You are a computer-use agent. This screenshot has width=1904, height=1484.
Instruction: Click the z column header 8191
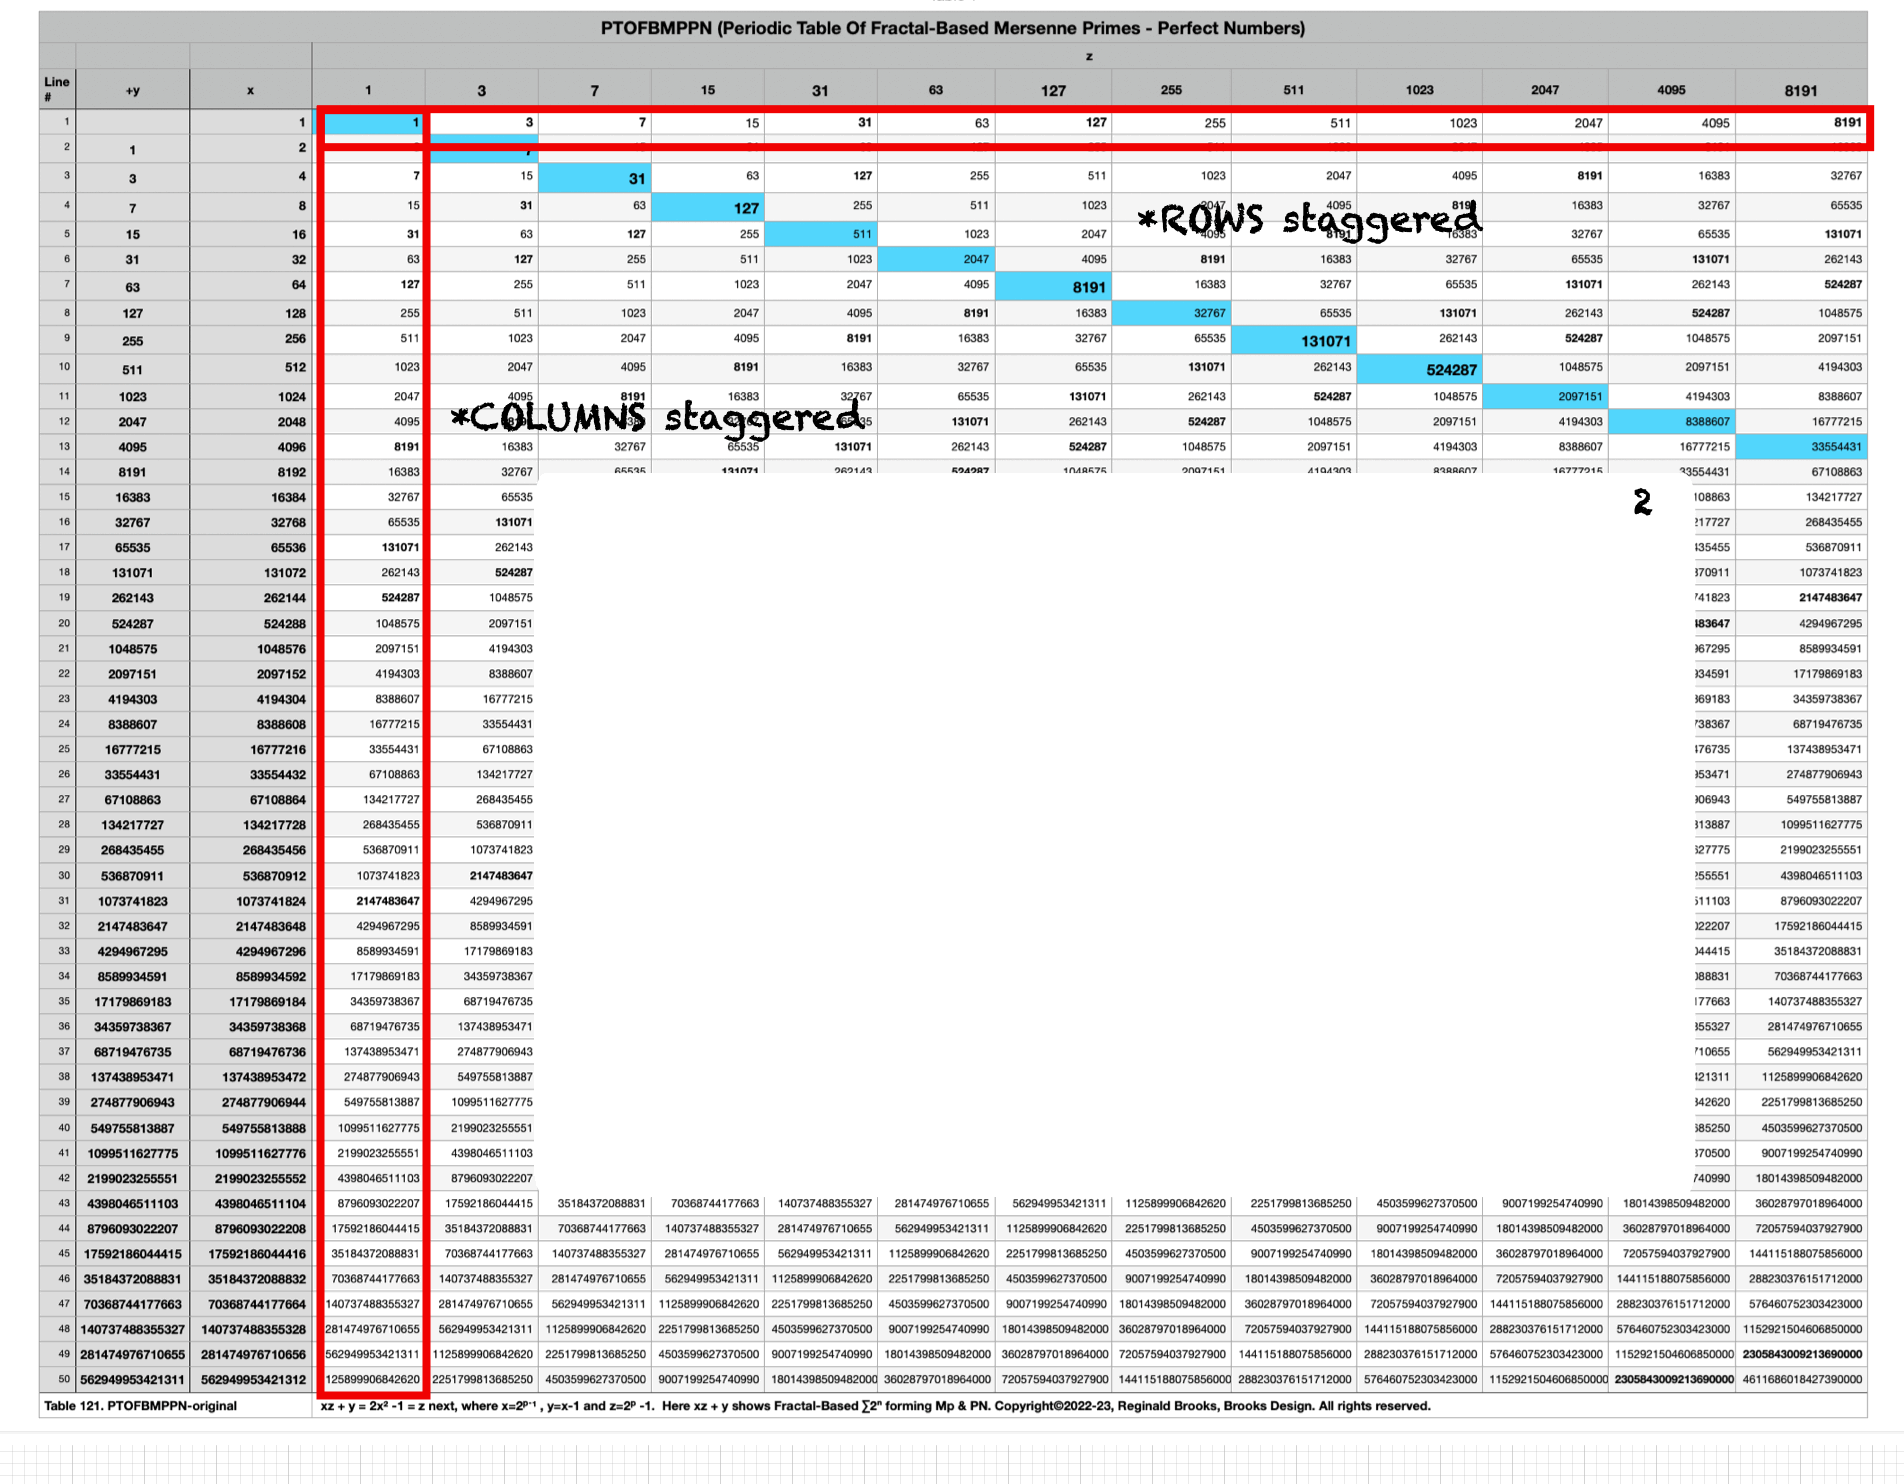pyautogui.click(x=1801, y=90)
